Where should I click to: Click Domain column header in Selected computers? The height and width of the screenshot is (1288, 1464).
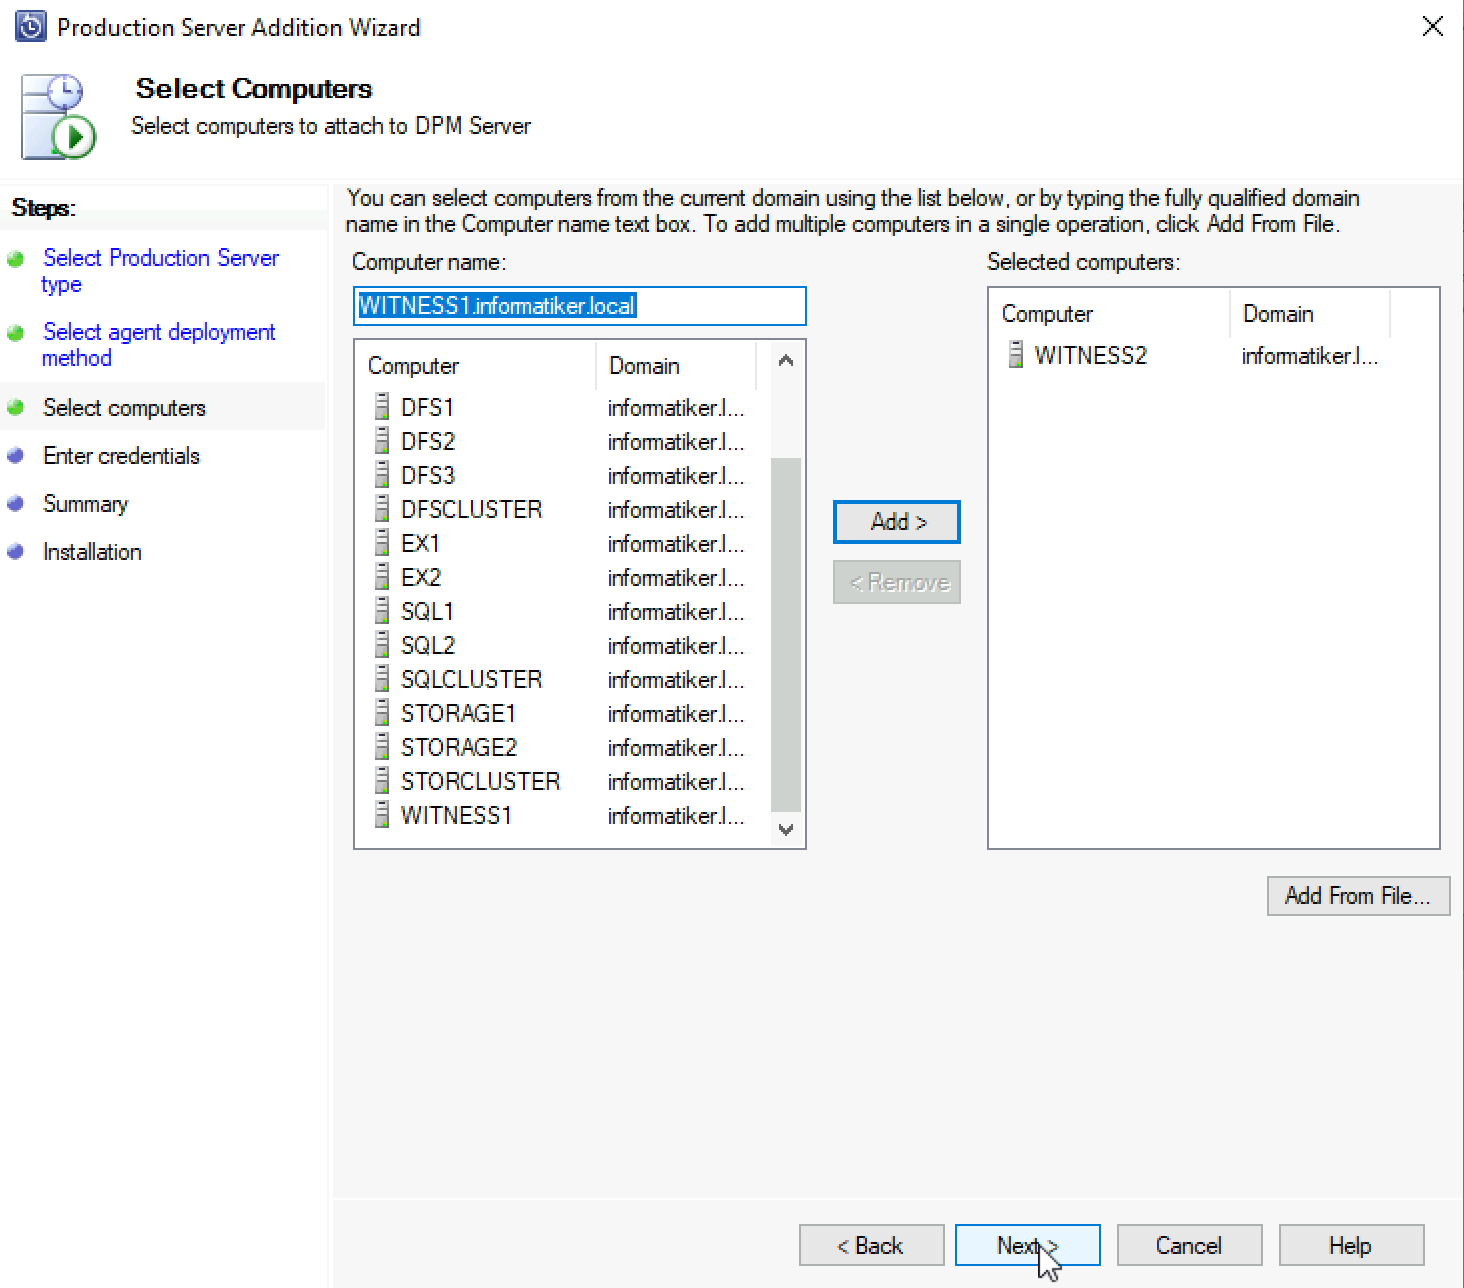pyautogui.click(x=1311, y=314)
